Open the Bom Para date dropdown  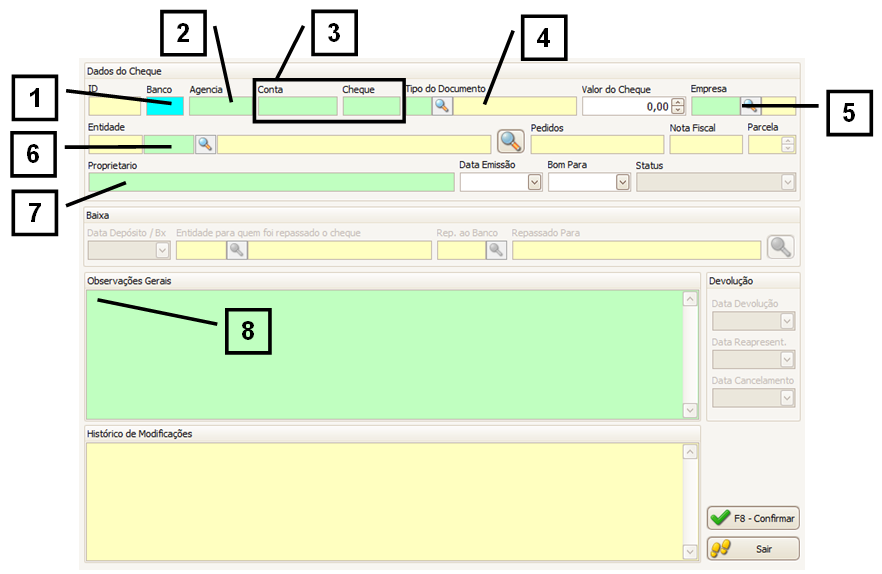pyautogui.click(x=623, y=182)
